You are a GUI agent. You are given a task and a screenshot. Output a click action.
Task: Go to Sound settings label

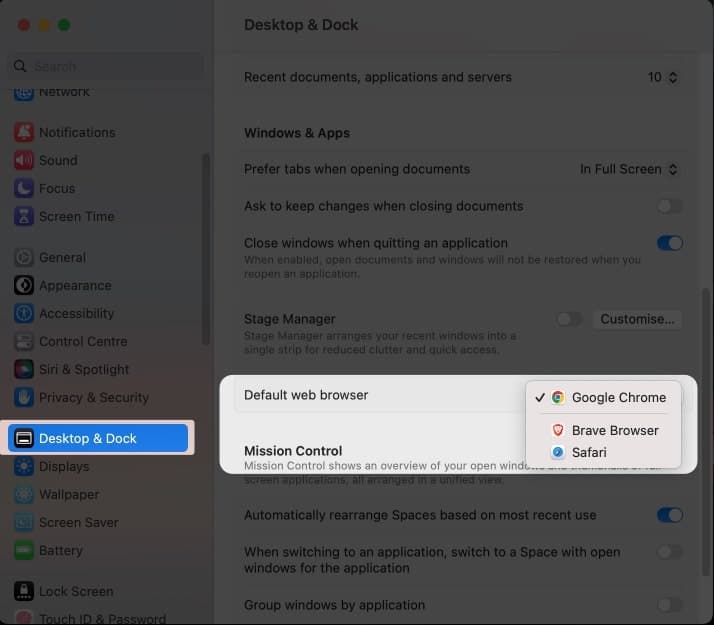click(58, 160)
